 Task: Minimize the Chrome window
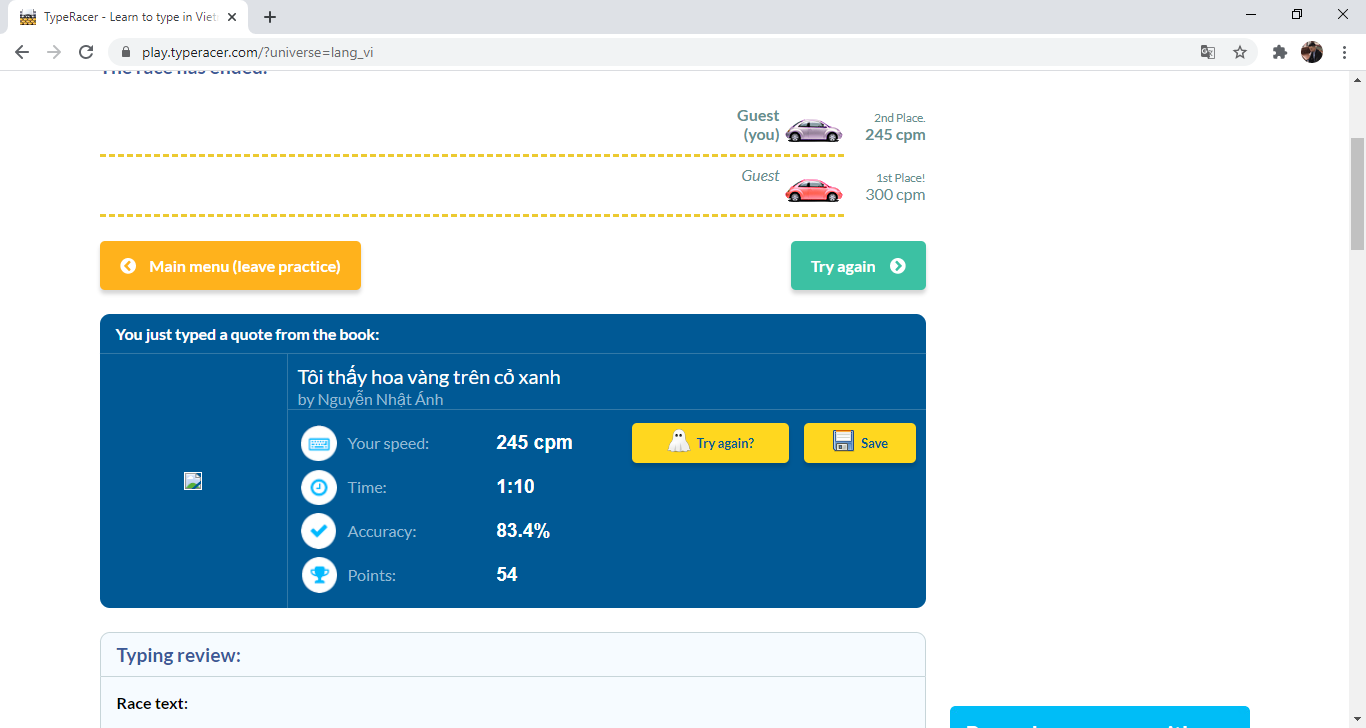click(1252, 15)
